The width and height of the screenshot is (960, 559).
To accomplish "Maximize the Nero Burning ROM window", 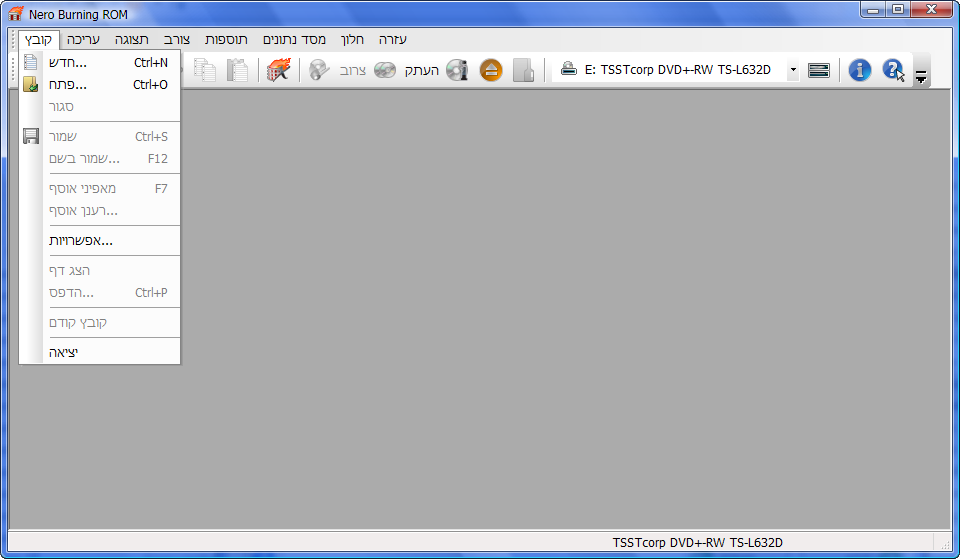I will pos(898,9).
